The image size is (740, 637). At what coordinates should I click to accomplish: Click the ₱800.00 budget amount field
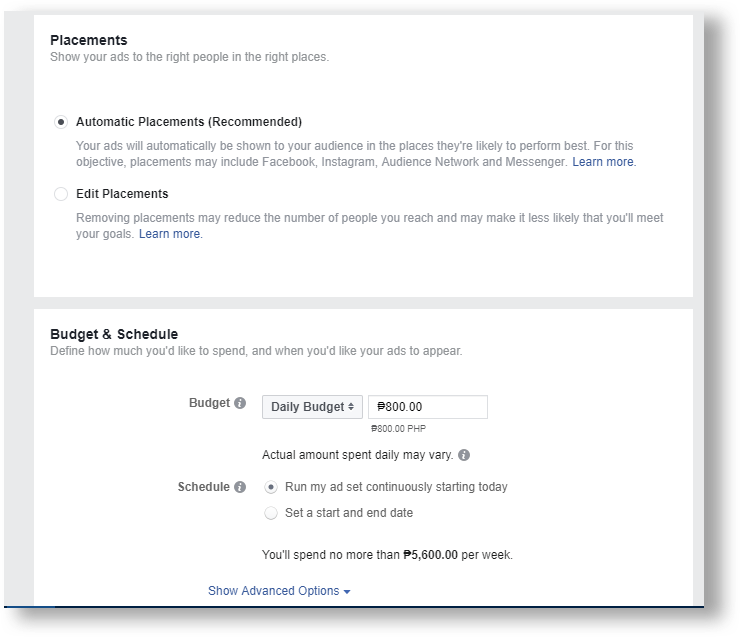428,407
